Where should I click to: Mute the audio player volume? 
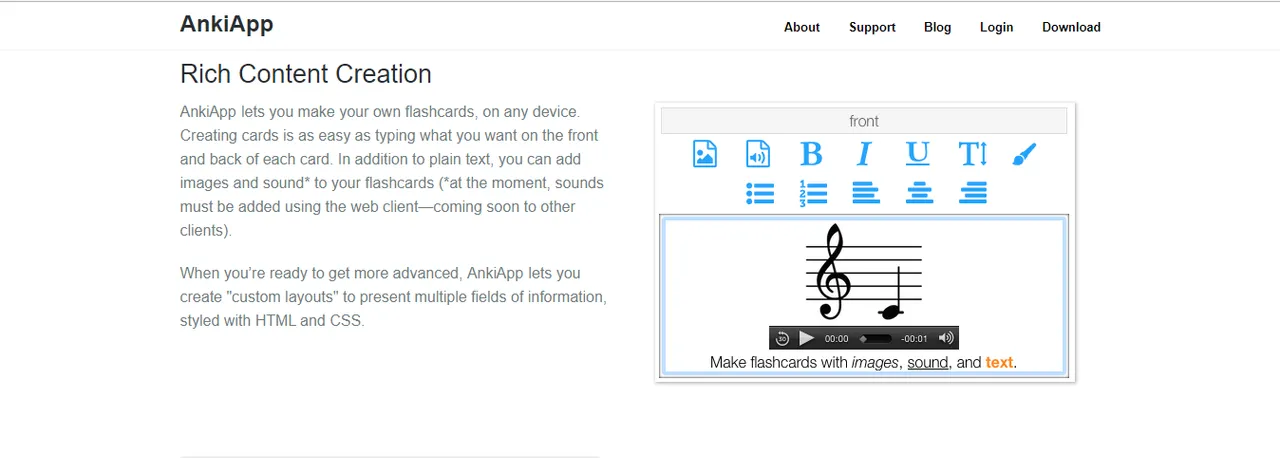pyautogui.click(x=946, y=338)
